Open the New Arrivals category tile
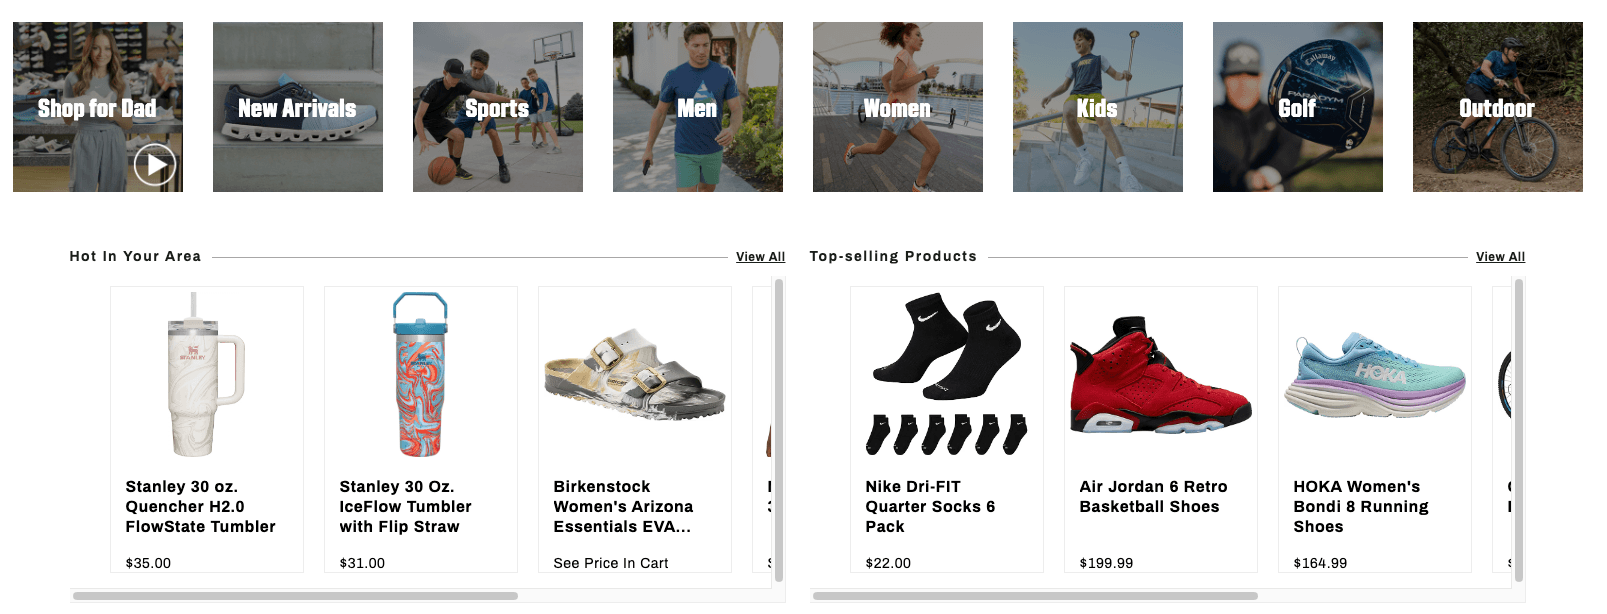1607x614 pixels. click(x=297, y=107)
